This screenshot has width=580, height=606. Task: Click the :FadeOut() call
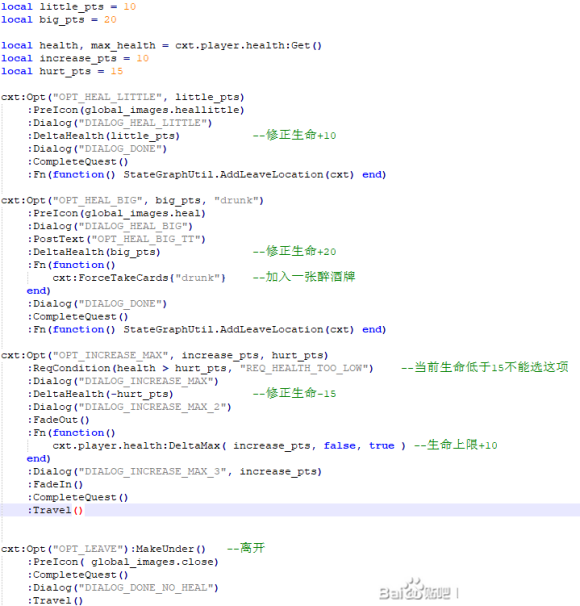58,420
